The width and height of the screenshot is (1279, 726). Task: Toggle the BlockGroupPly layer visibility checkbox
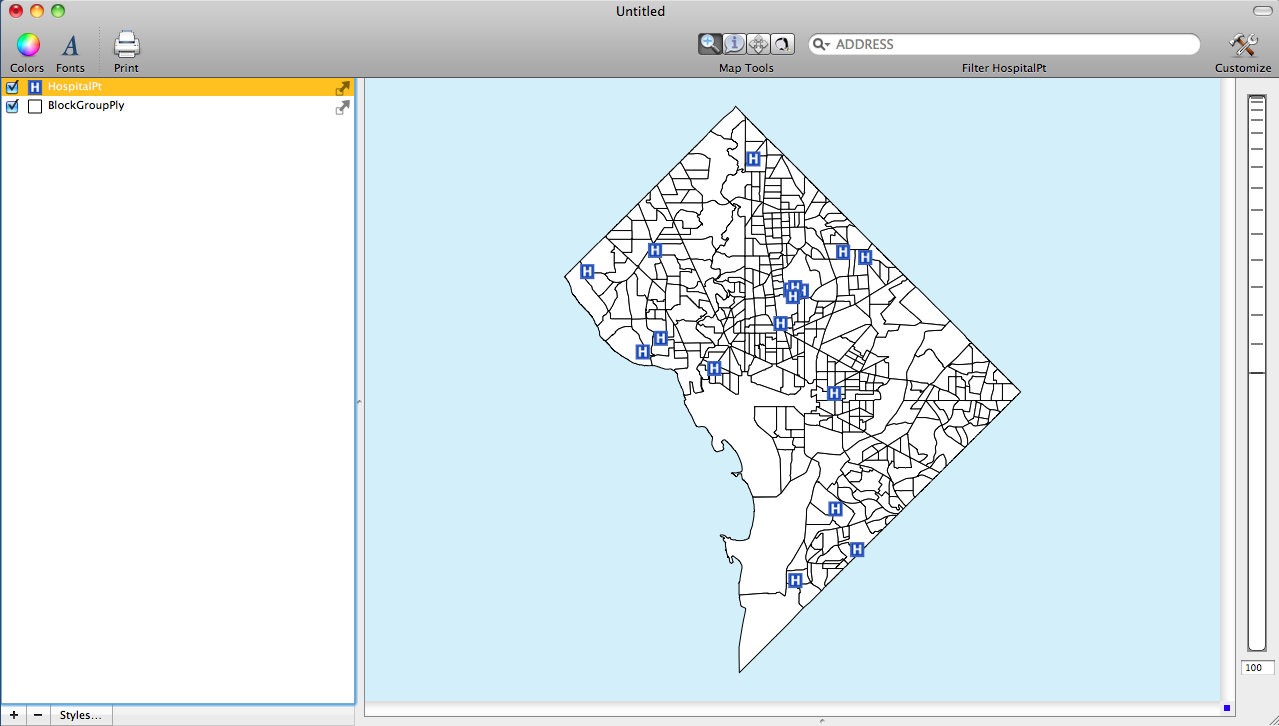13,106
